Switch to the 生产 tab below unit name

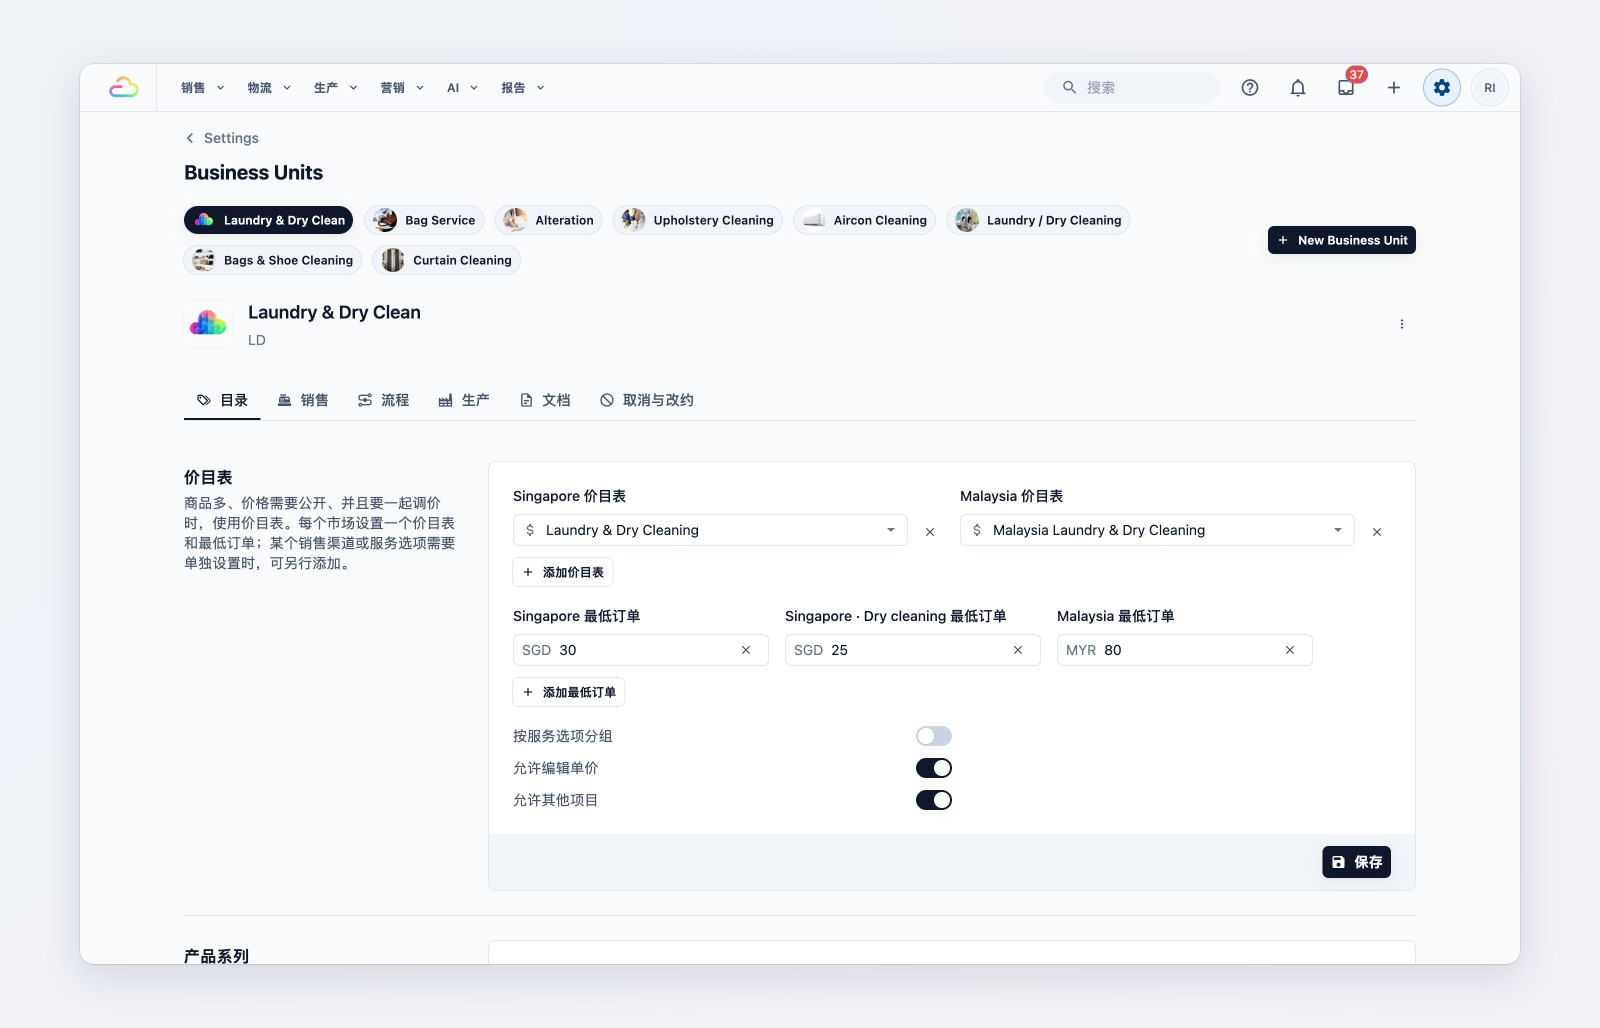464,400
